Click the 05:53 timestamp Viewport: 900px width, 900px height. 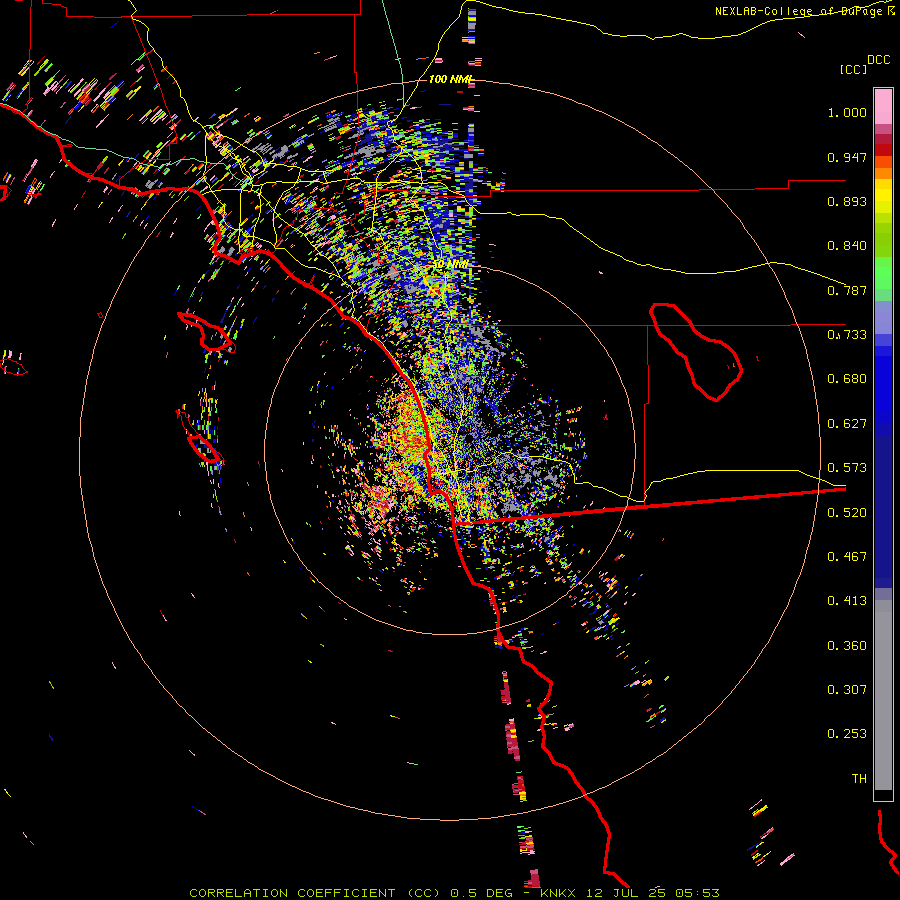695,893
